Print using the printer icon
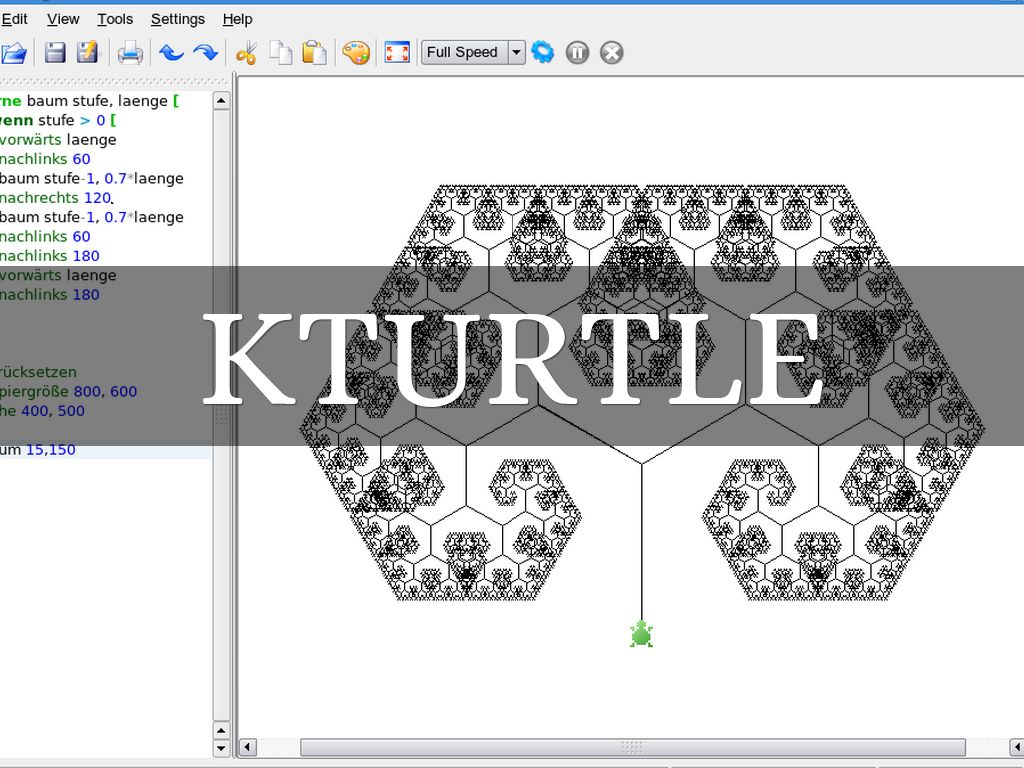Image resolution: width=1024 pixels, height=768 pixels. (x=130, y=53)
